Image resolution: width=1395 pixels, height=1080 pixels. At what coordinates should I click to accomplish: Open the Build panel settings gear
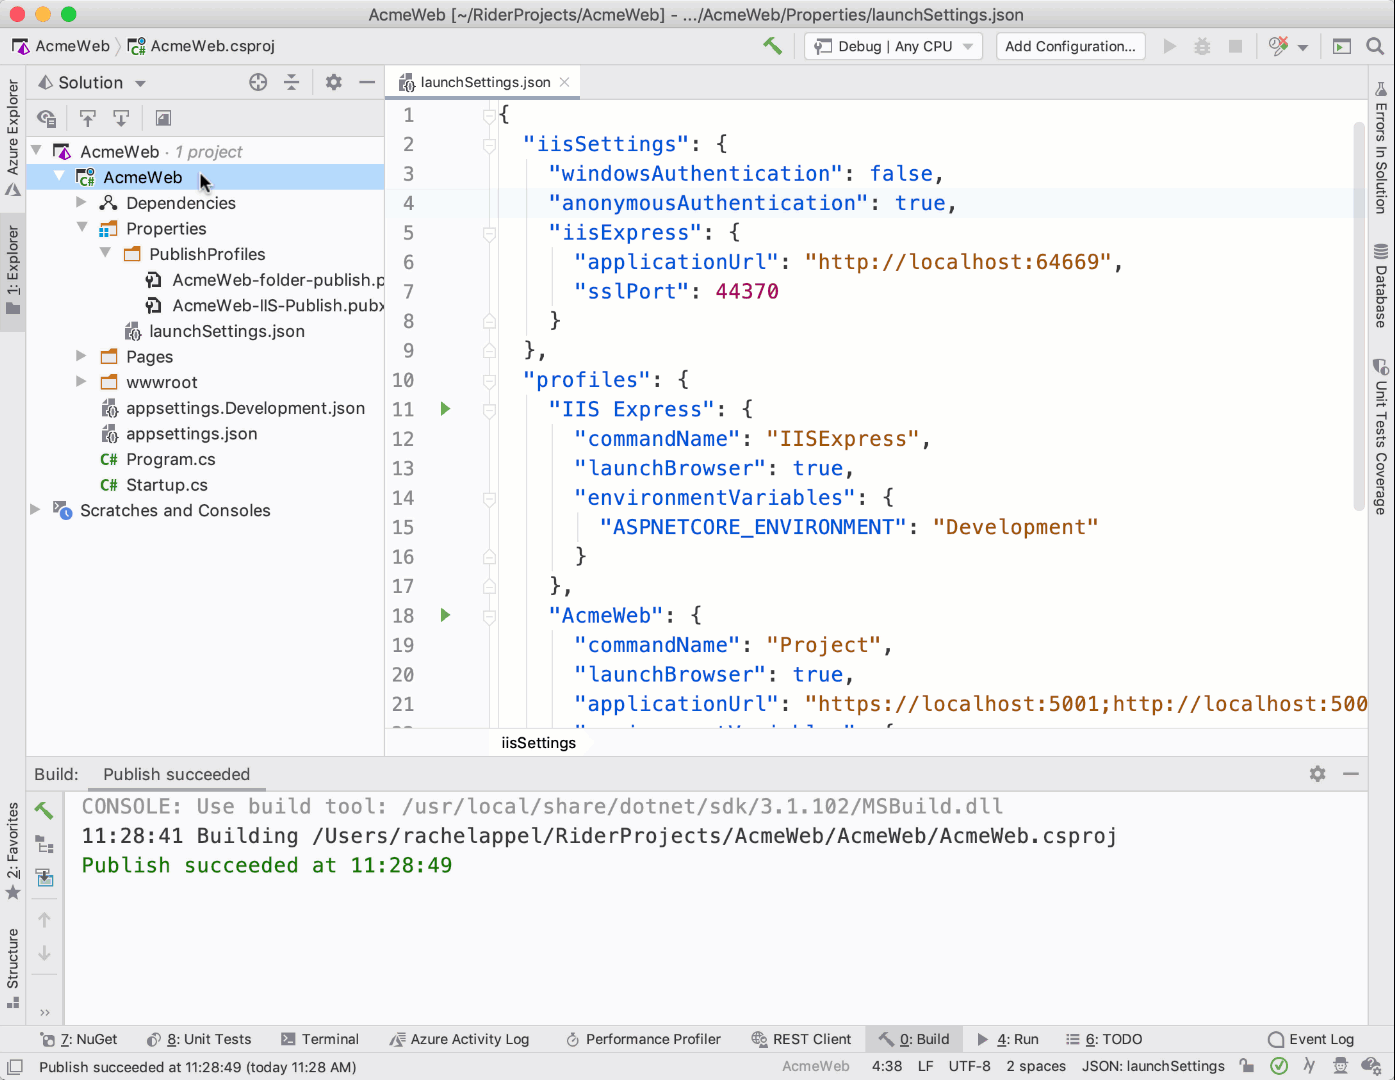(1317, 774)
